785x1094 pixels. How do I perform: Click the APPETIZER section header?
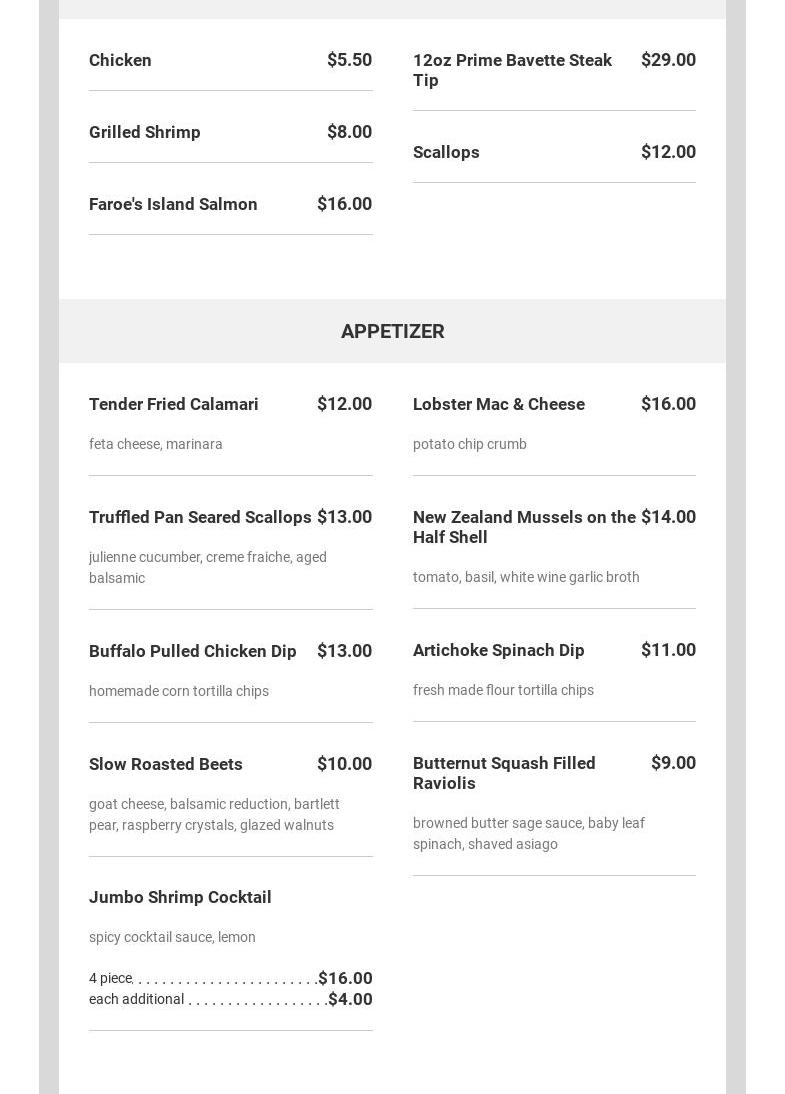click(x=392, y=331)
